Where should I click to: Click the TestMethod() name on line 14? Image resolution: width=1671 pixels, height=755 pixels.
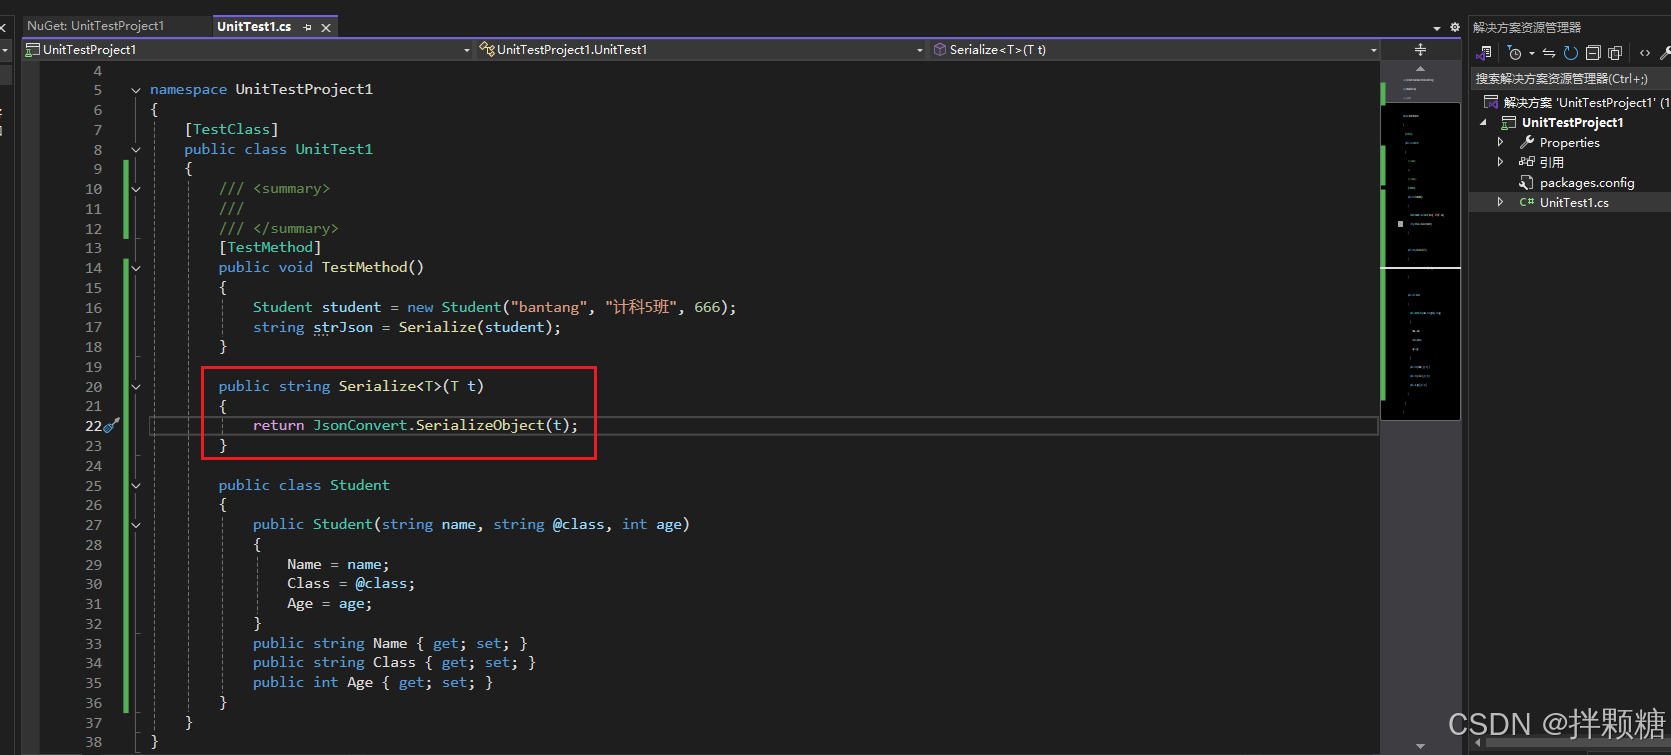click(x=372, y=267)
